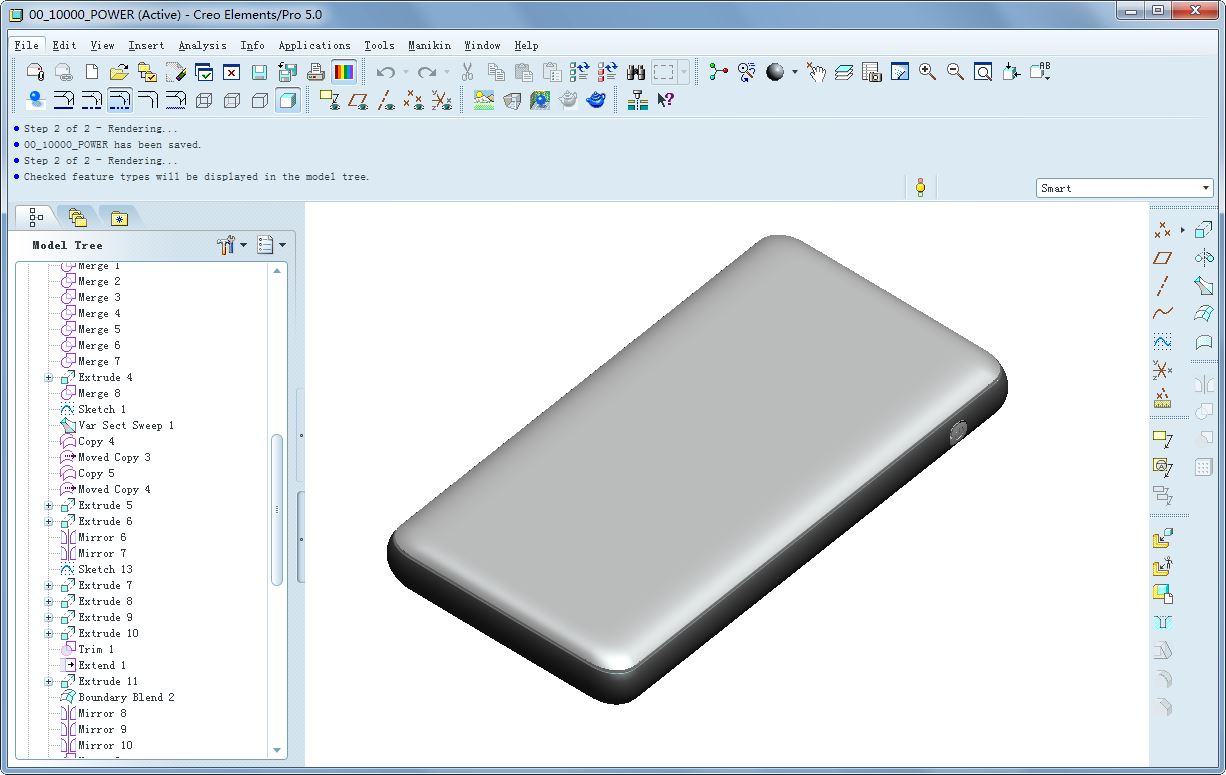This screenshot has width=1226, height=775.
Task: Select Var Sect Sweep 1 in tree
Action: point(126,426)
